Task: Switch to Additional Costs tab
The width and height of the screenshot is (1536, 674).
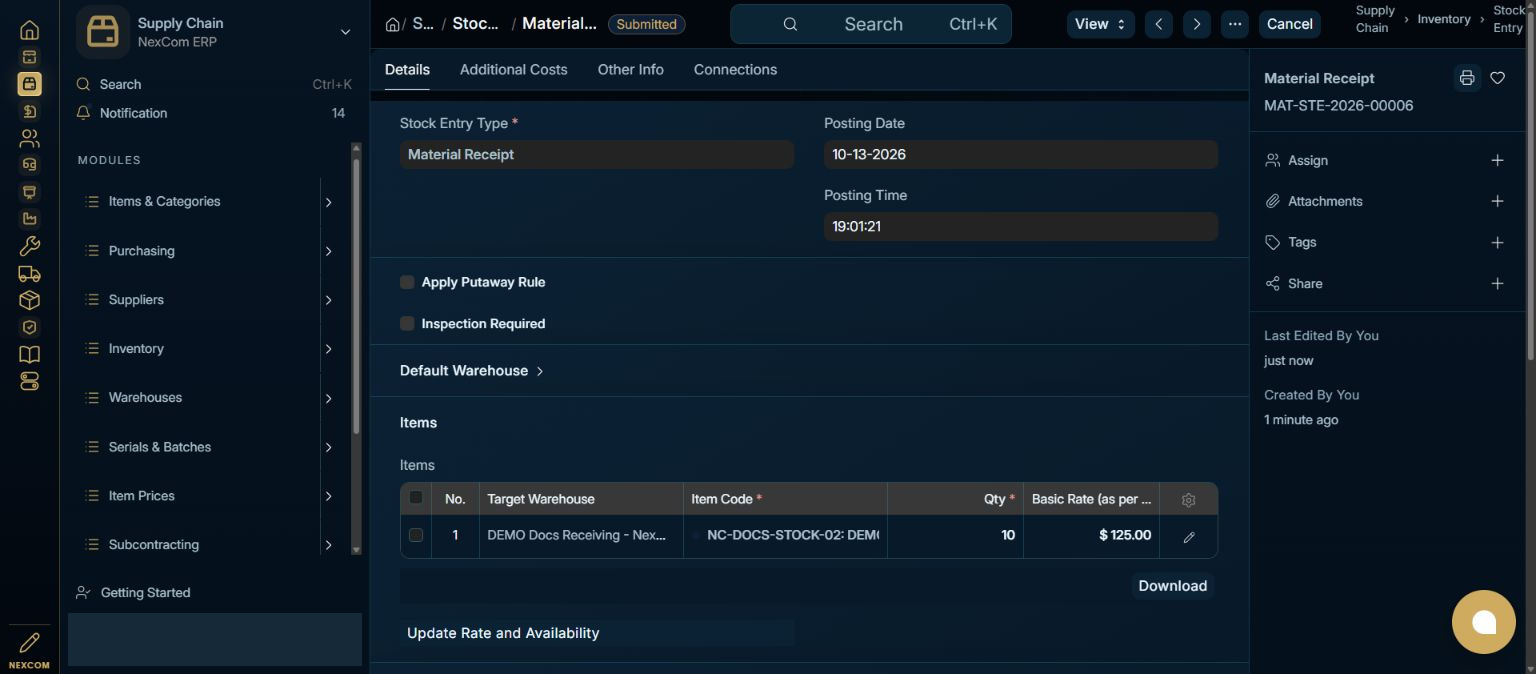Action: [x=513, y=70]
